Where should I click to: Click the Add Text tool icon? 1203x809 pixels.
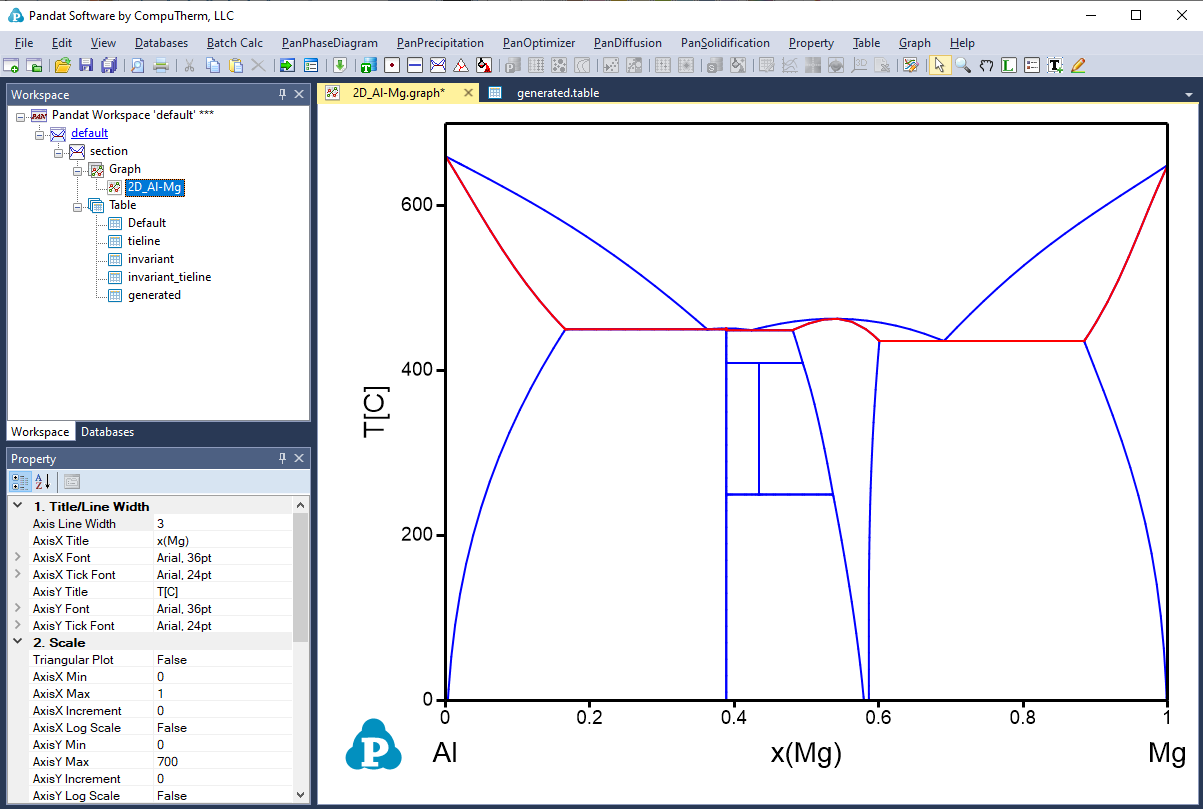(1055, 65)
